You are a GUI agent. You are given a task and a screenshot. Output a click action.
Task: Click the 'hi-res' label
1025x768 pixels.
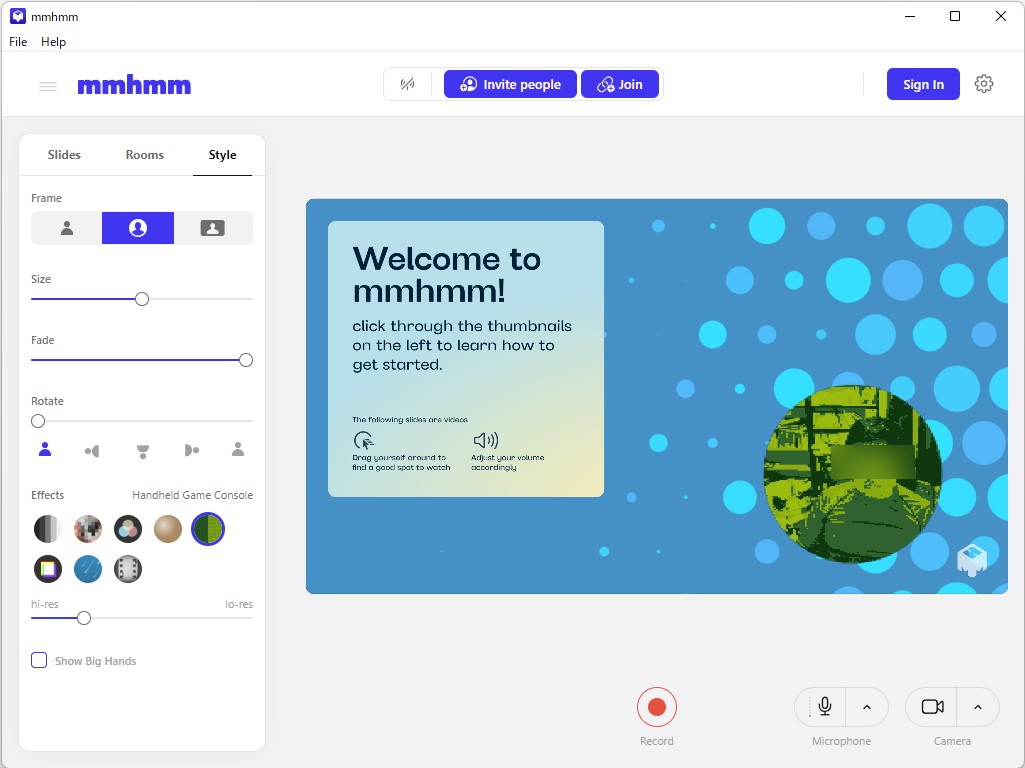click(x=44, y=604)
